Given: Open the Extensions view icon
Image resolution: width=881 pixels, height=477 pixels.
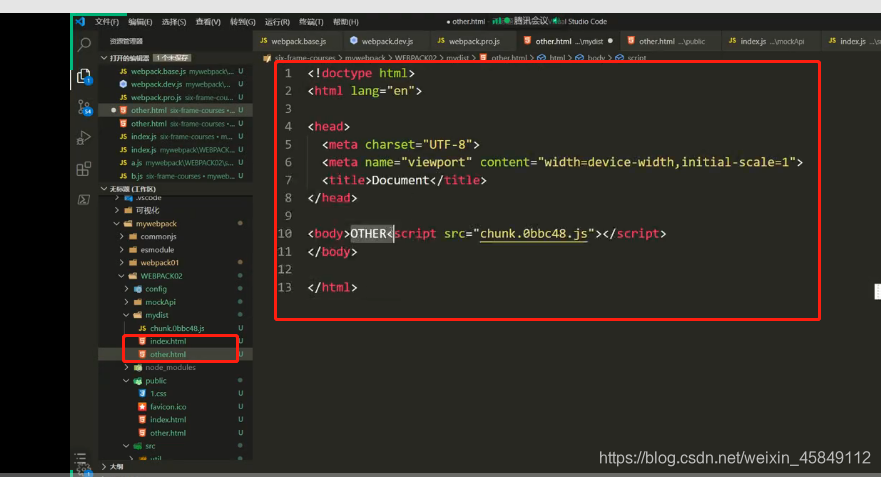Looking at the screenshot, I should (84, 169).
